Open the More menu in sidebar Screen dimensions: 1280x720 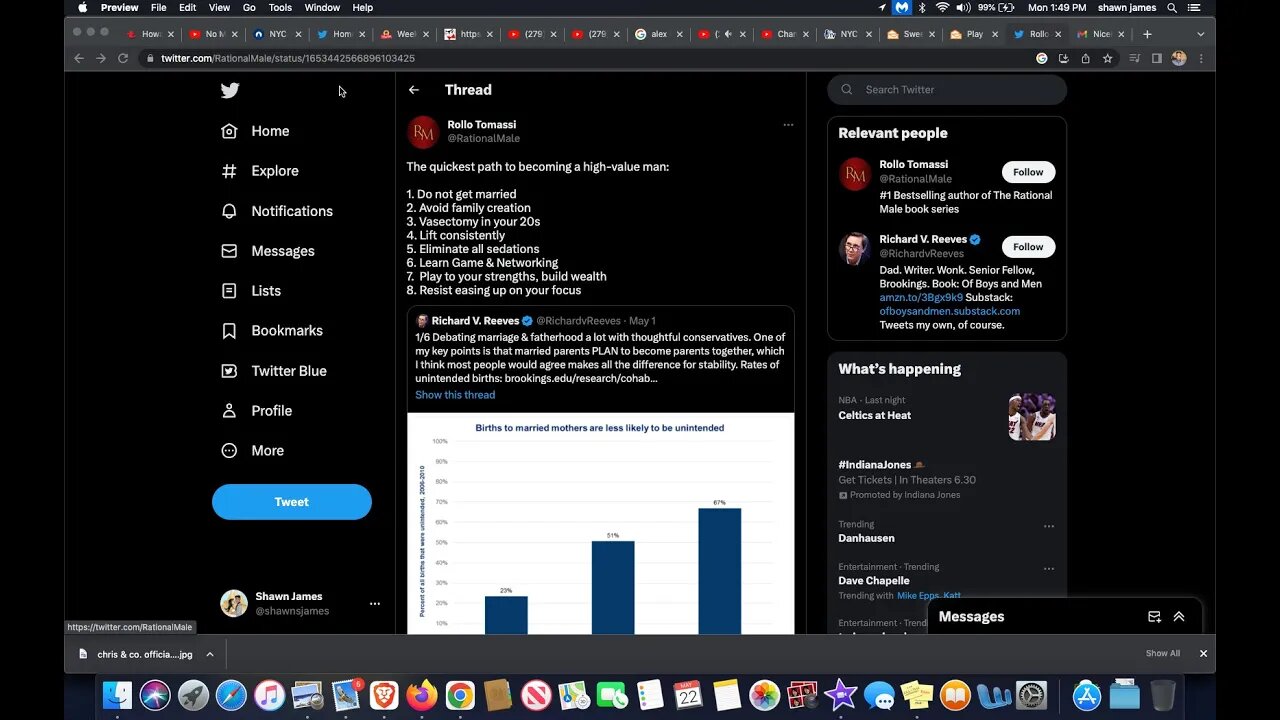click(x=252, y=451)
